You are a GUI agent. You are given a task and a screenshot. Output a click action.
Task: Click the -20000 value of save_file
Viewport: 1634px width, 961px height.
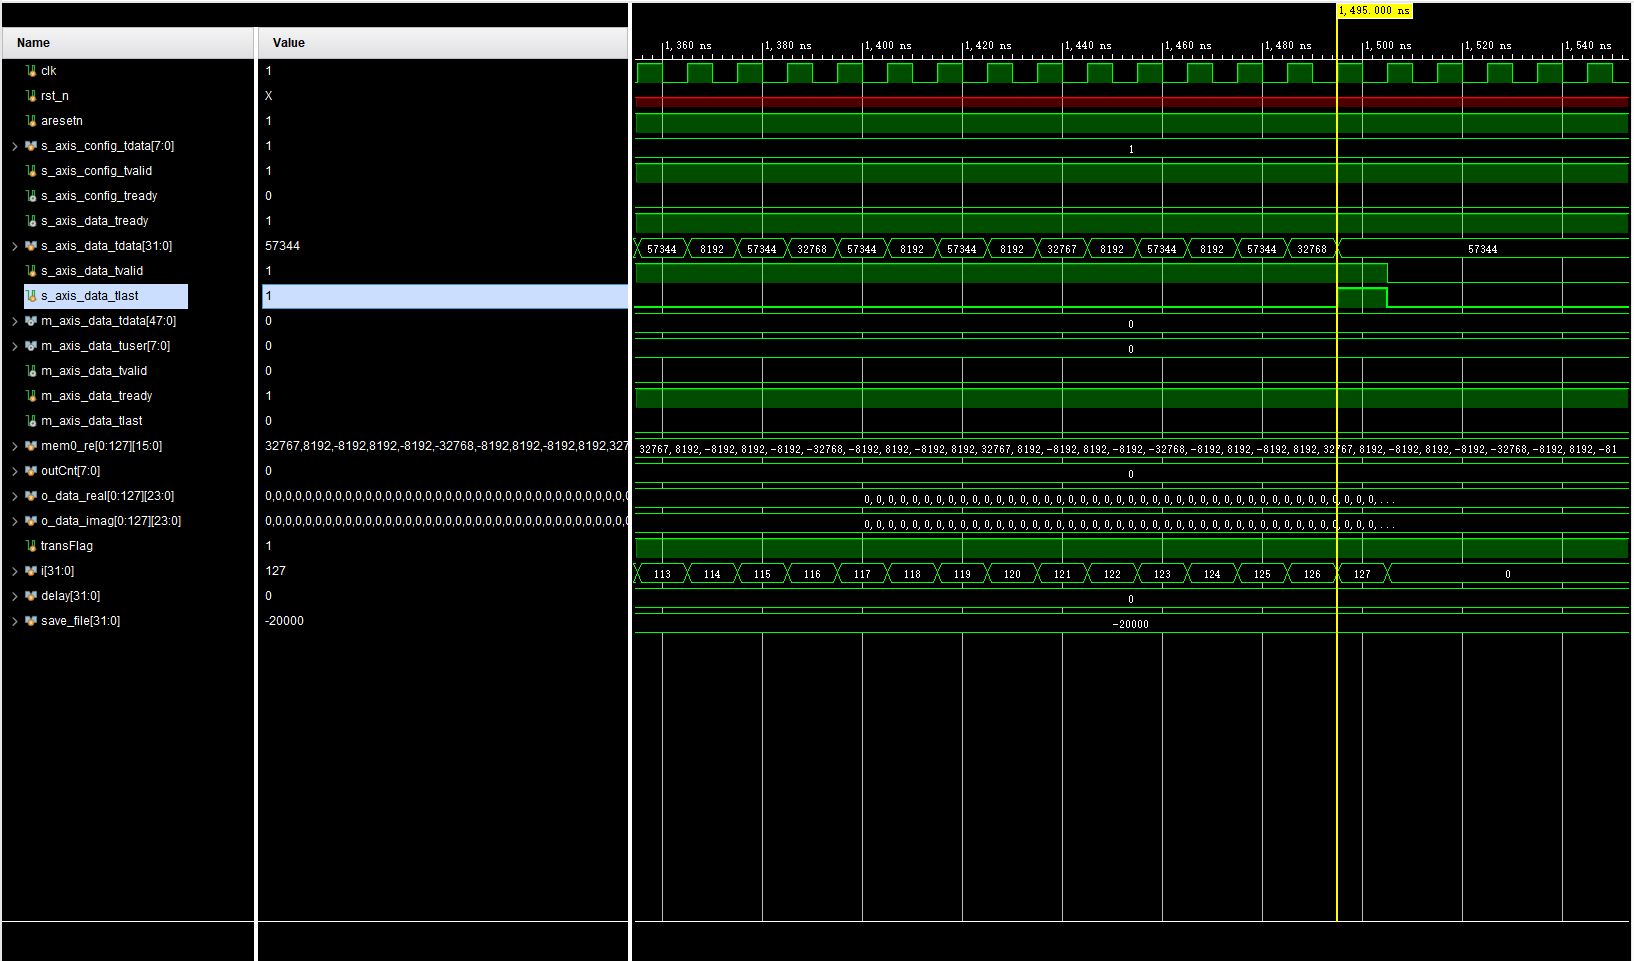tap(285, 621)
